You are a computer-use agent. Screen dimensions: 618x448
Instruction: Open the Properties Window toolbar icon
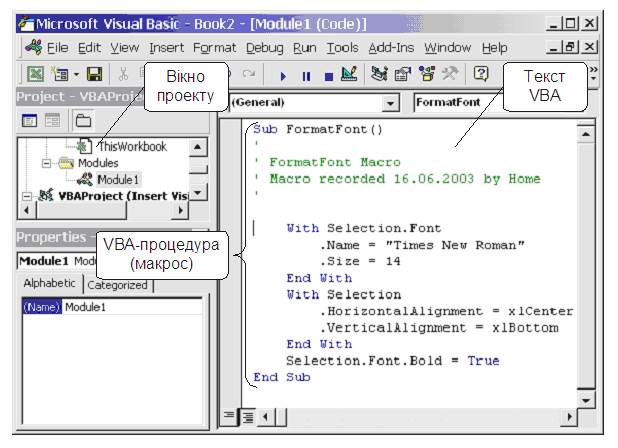(x=402, y=74)
